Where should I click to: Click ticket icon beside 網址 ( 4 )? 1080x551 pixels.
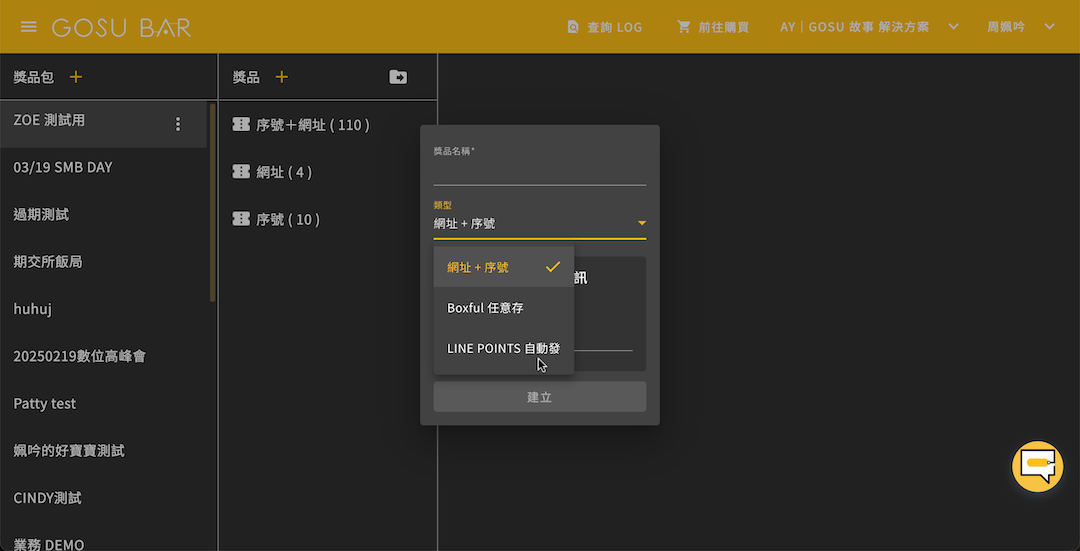coord(241,172)
